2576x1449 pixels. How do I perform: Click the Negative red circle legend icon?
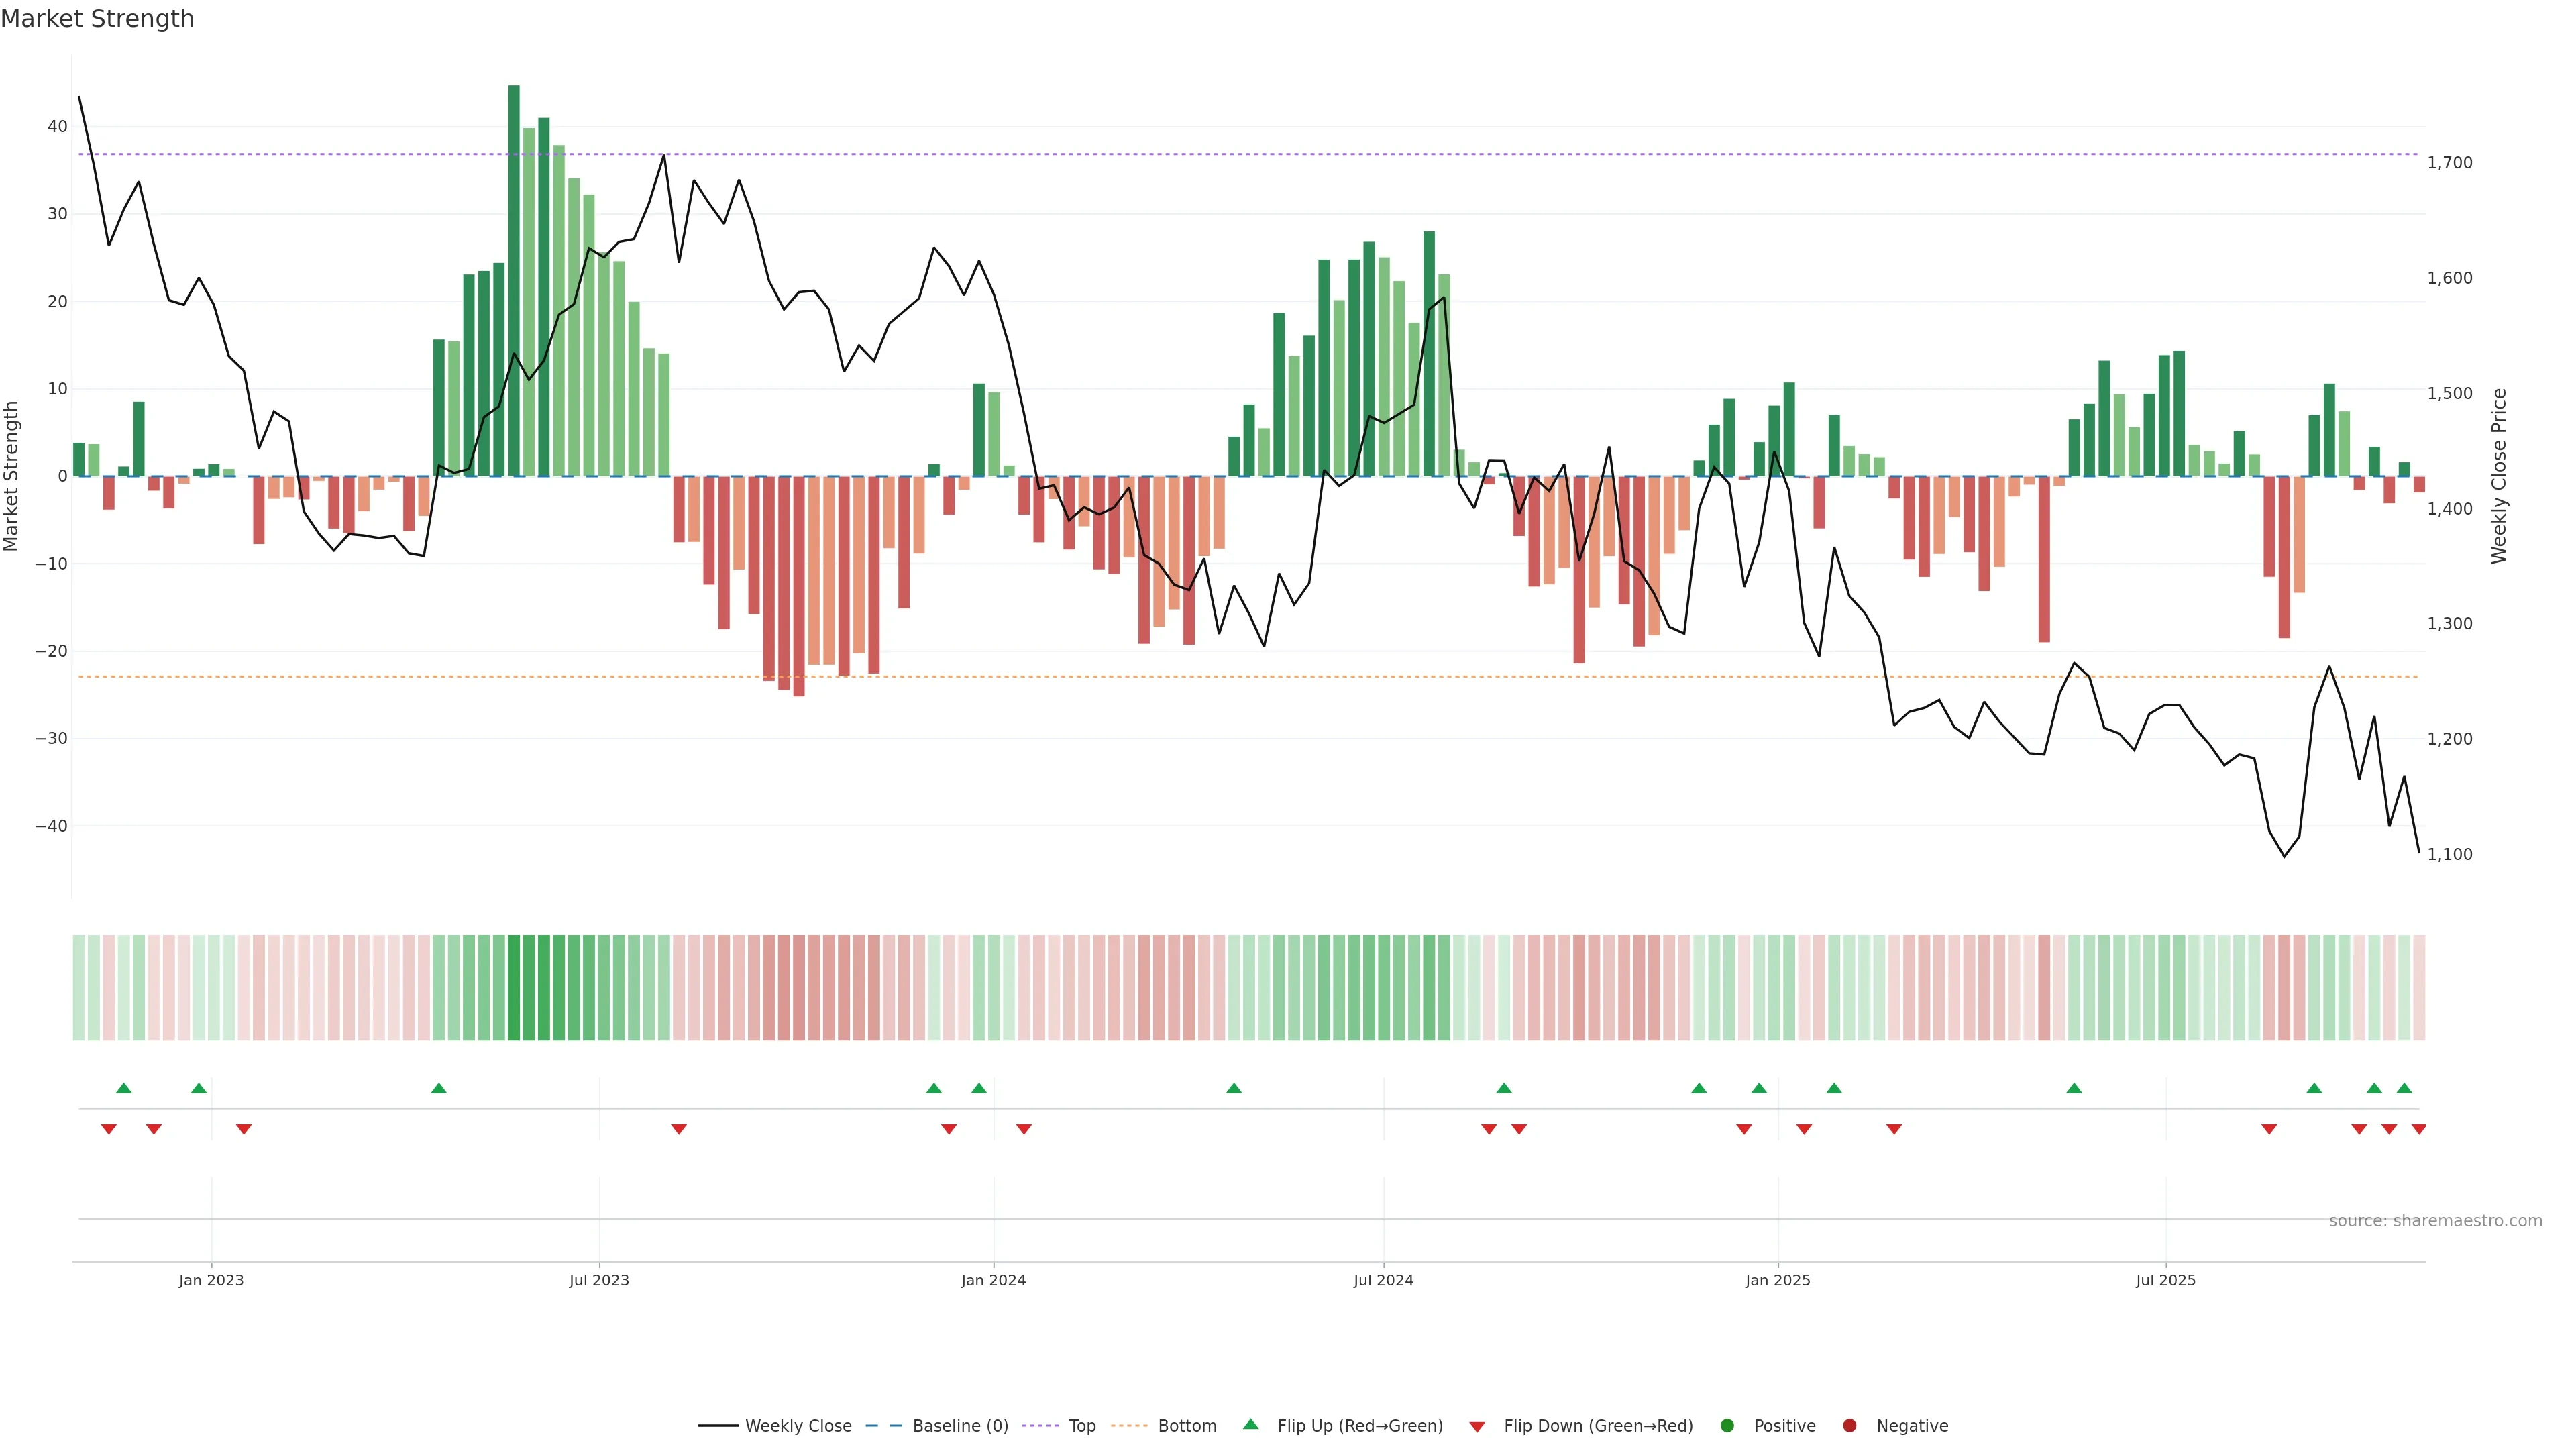[1849, 1425]
